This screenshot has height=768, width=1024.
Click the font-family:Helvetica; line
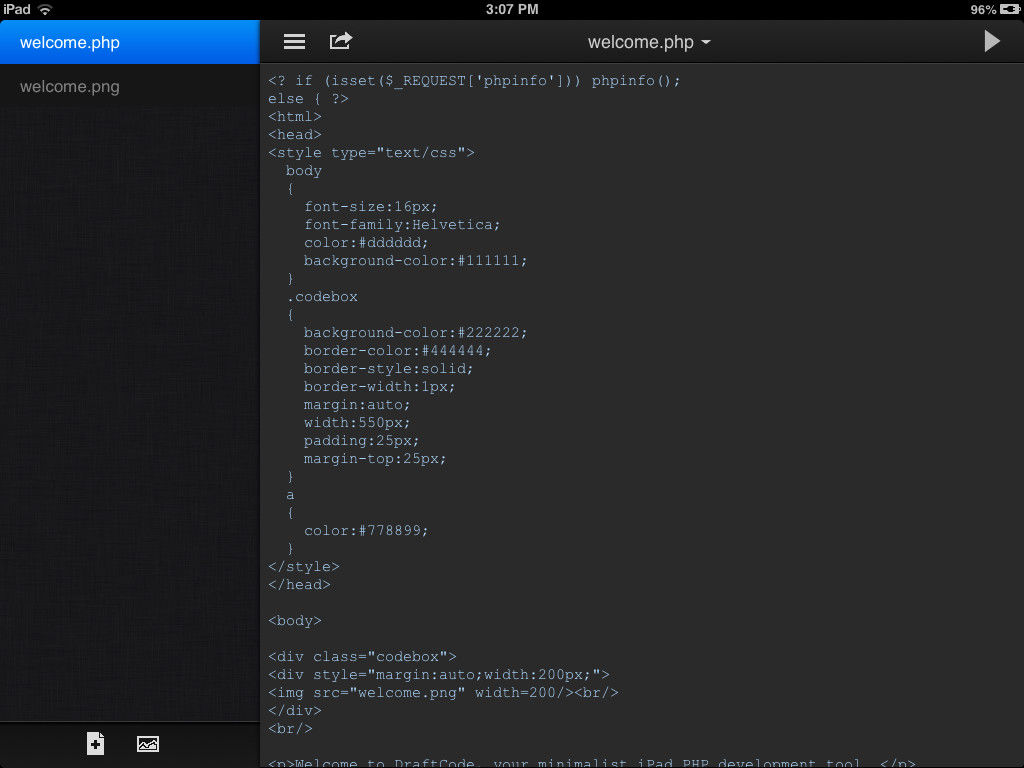point(402,225)
